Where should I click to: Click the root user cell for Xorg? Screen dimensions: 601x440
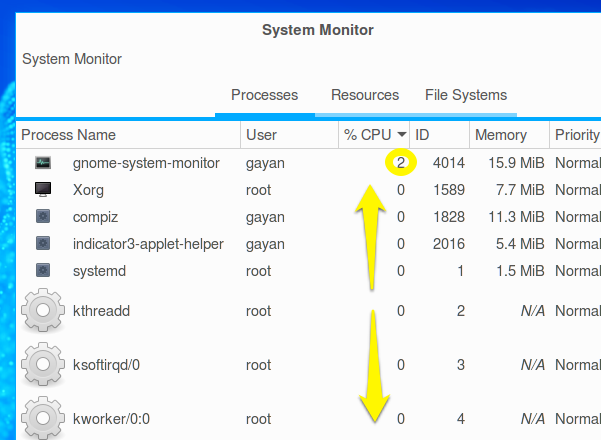coord(258,190)
